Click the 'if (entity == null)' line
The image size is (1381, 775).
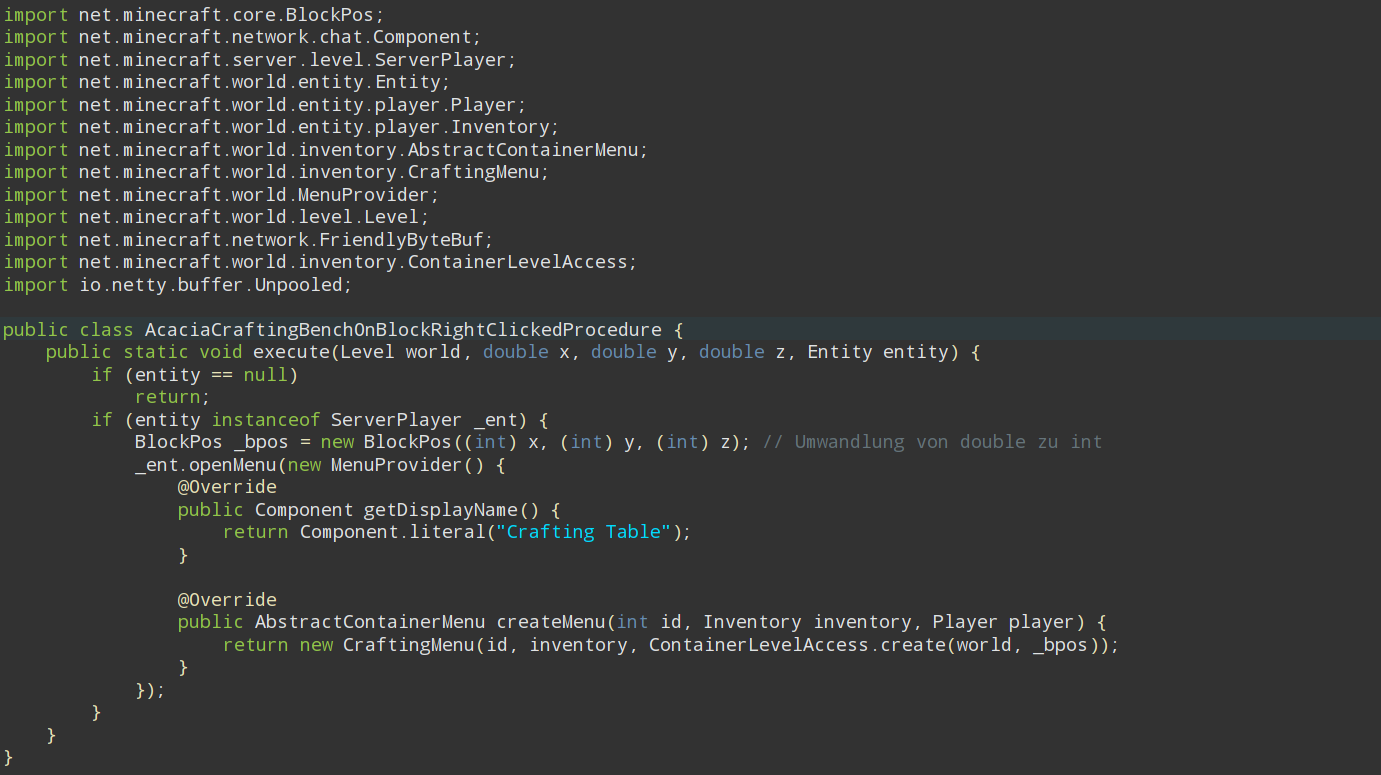click(x=195, y=375)
